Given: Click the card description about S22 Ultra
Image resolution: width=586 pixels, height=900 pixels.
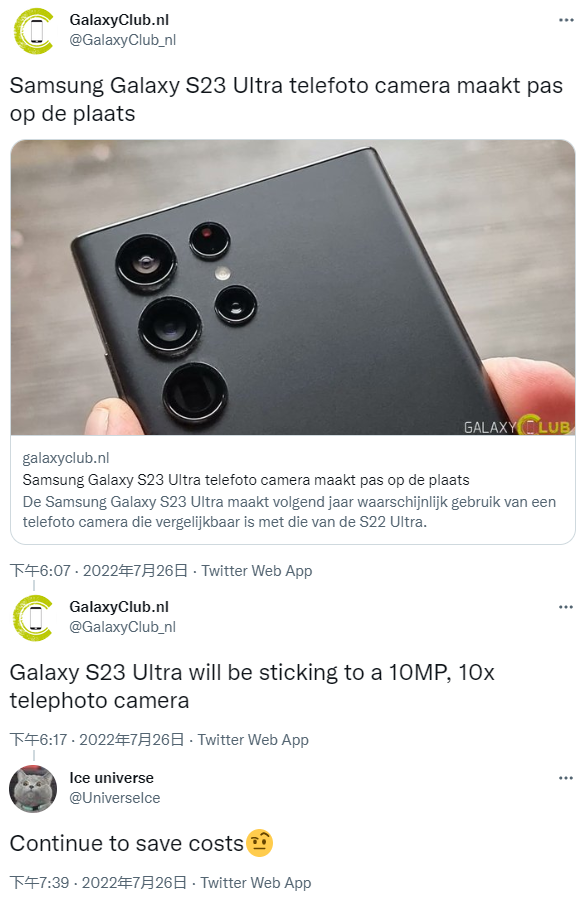Looking at the screenshot, I should [289, 512].
